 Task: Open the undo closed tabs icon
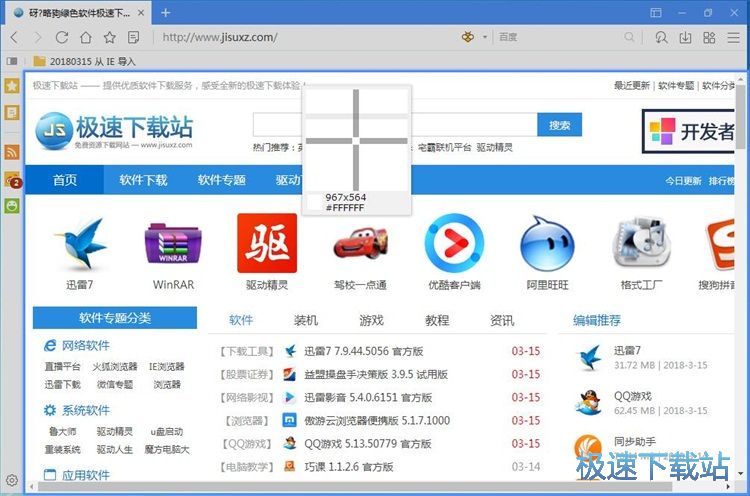click(x=661, y=37)
